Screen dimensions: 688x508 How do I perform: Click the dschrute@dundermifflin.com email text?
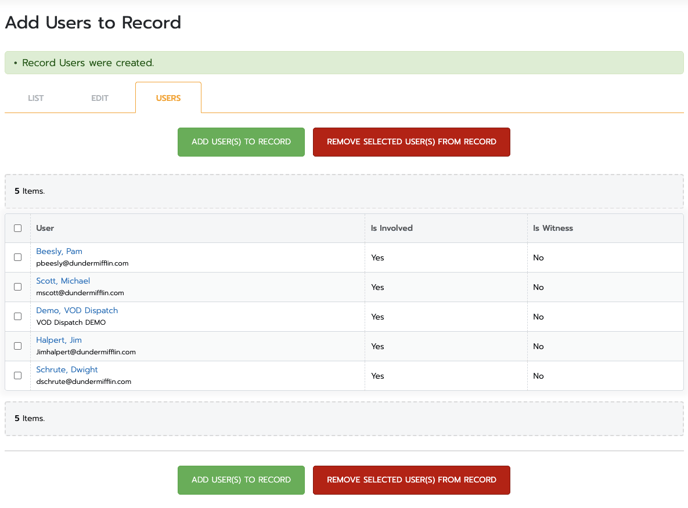[83, 382]
